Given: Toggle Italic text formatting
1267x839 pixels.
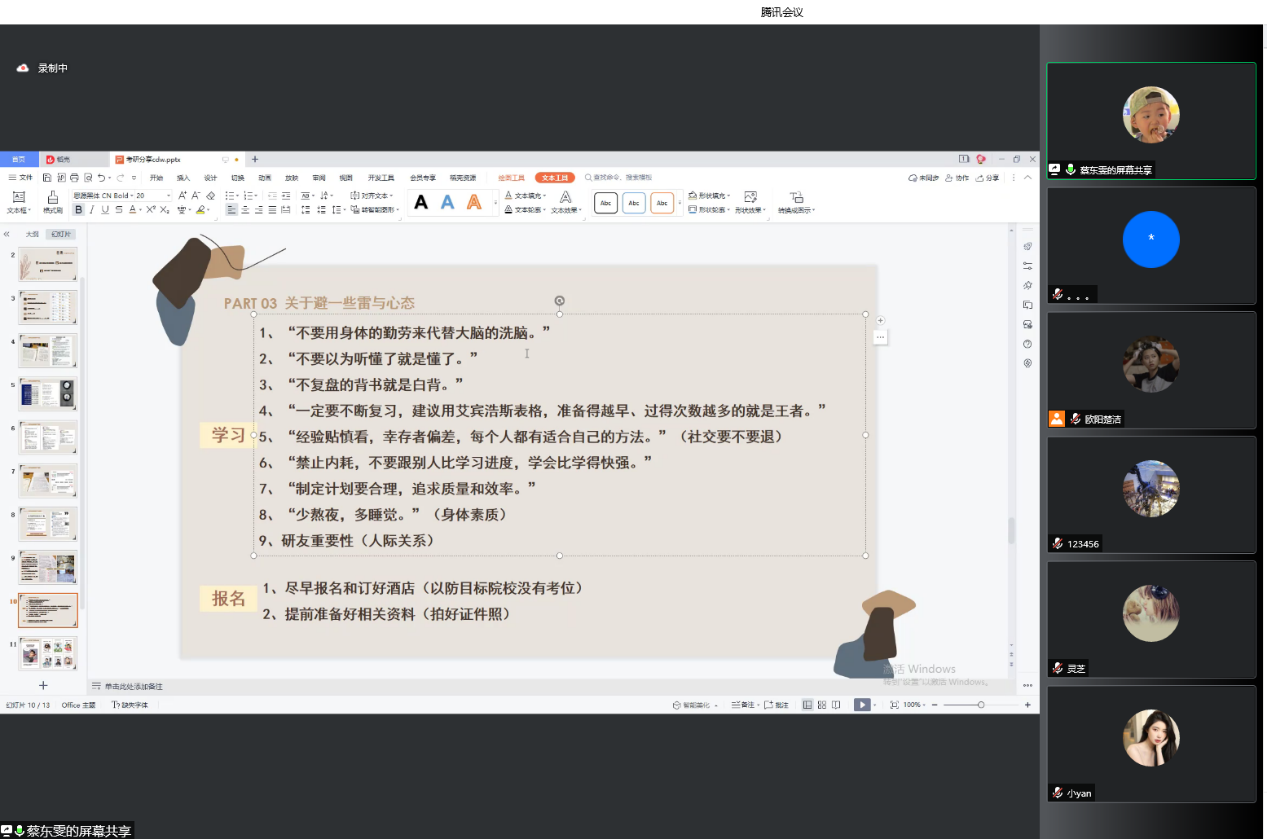Looking at the screenshot, I should pos(92,210).
